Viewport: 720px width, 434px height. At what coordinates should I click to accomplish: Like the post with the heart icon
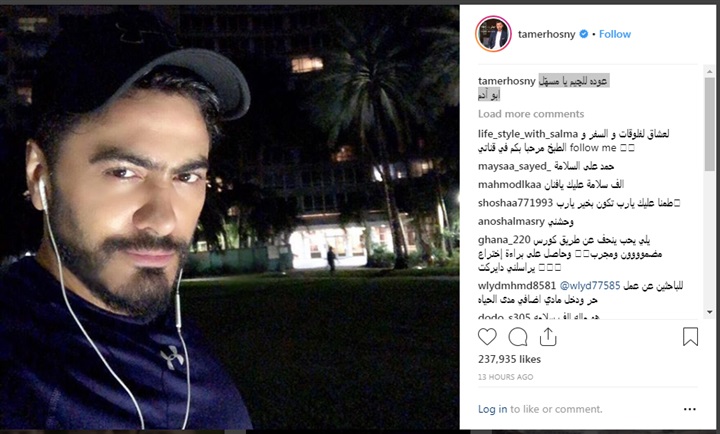point(487,337)
